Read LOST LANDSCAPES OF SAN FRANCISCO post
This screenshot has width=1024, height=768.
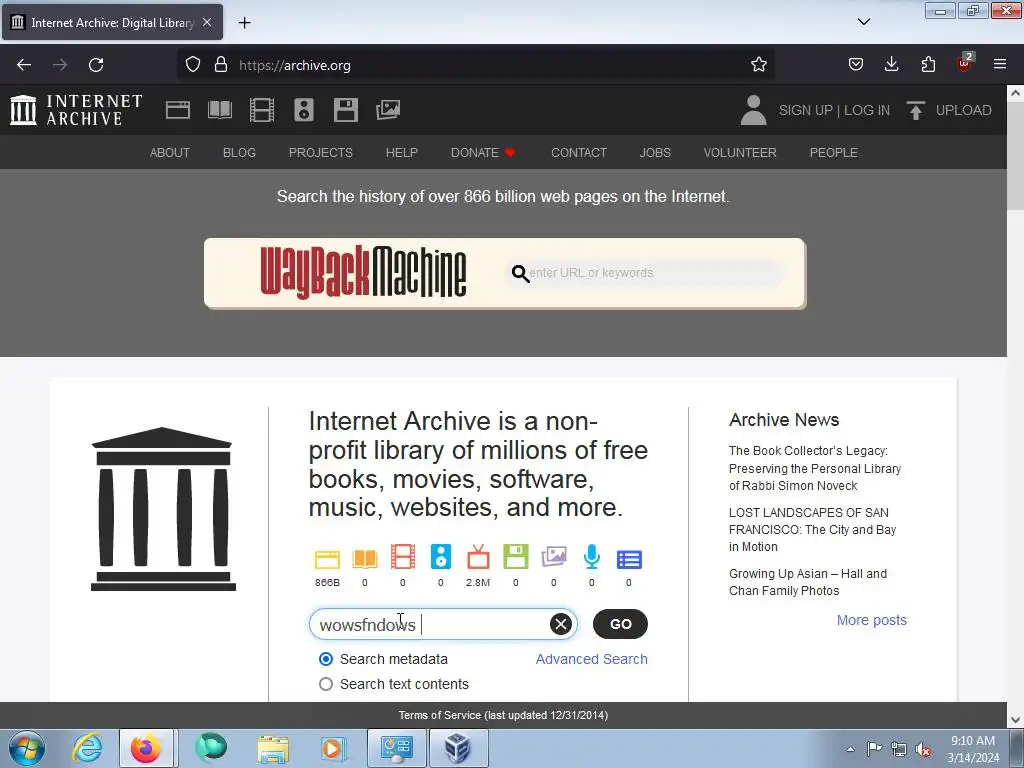812,530
